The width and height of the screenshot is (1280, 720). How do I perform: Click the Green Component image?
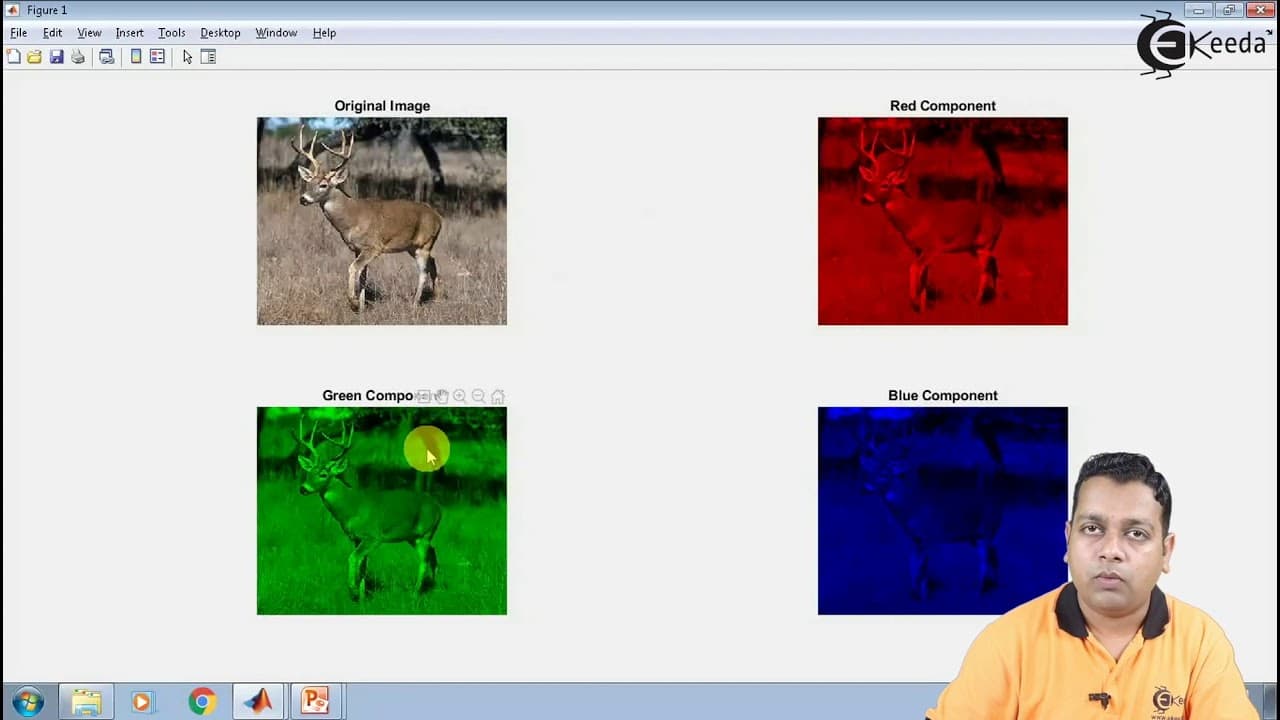(382, 511)
